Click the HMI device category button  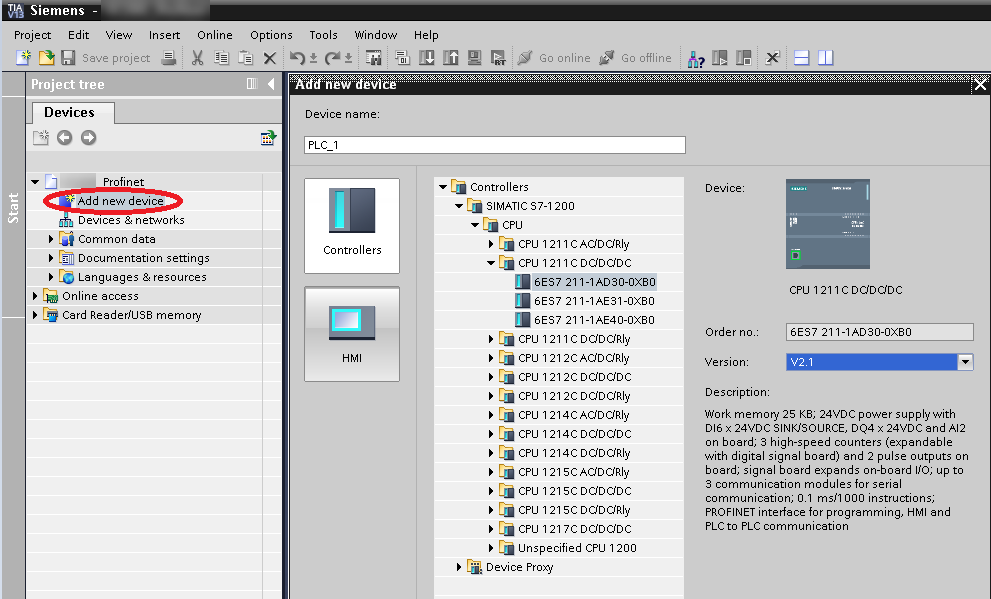(x=351, y=334)
